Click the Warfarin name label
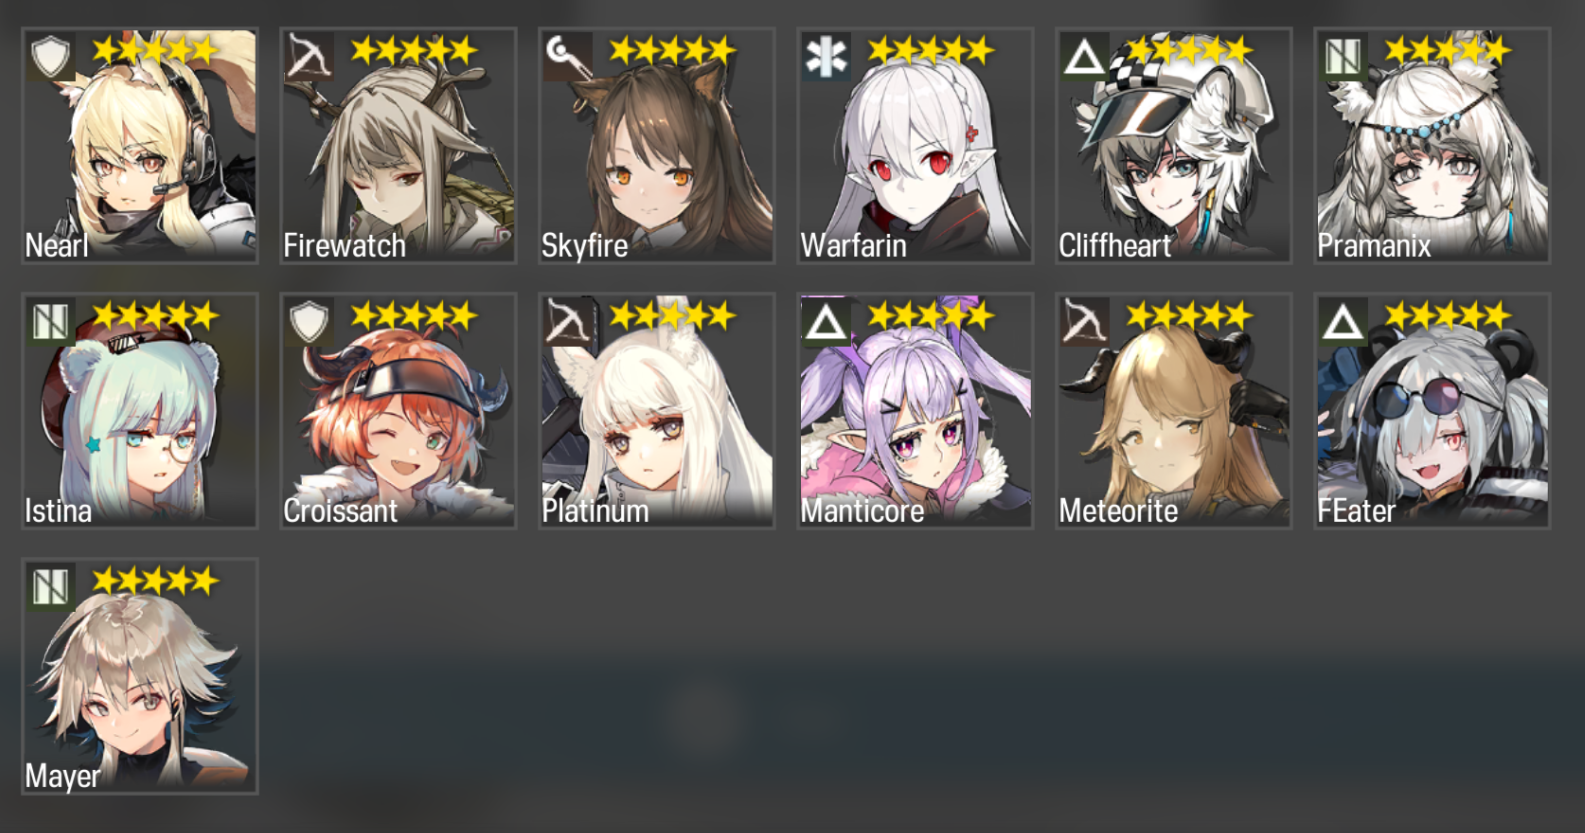Image resolution: width=1585 pixels, height=833 pixels. (853, 245)
